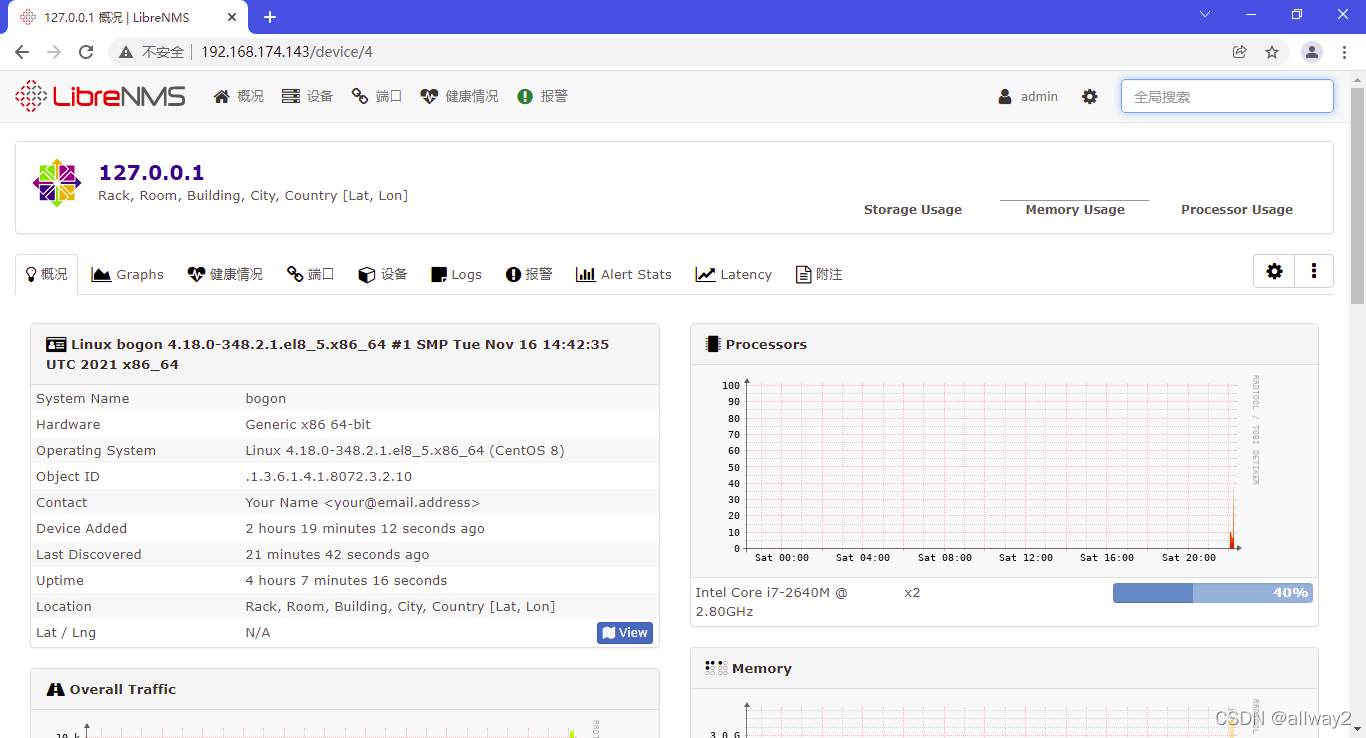Switch to the device 设备 inventory tab
Viewport: 1366px width, 738px height.
383,274
